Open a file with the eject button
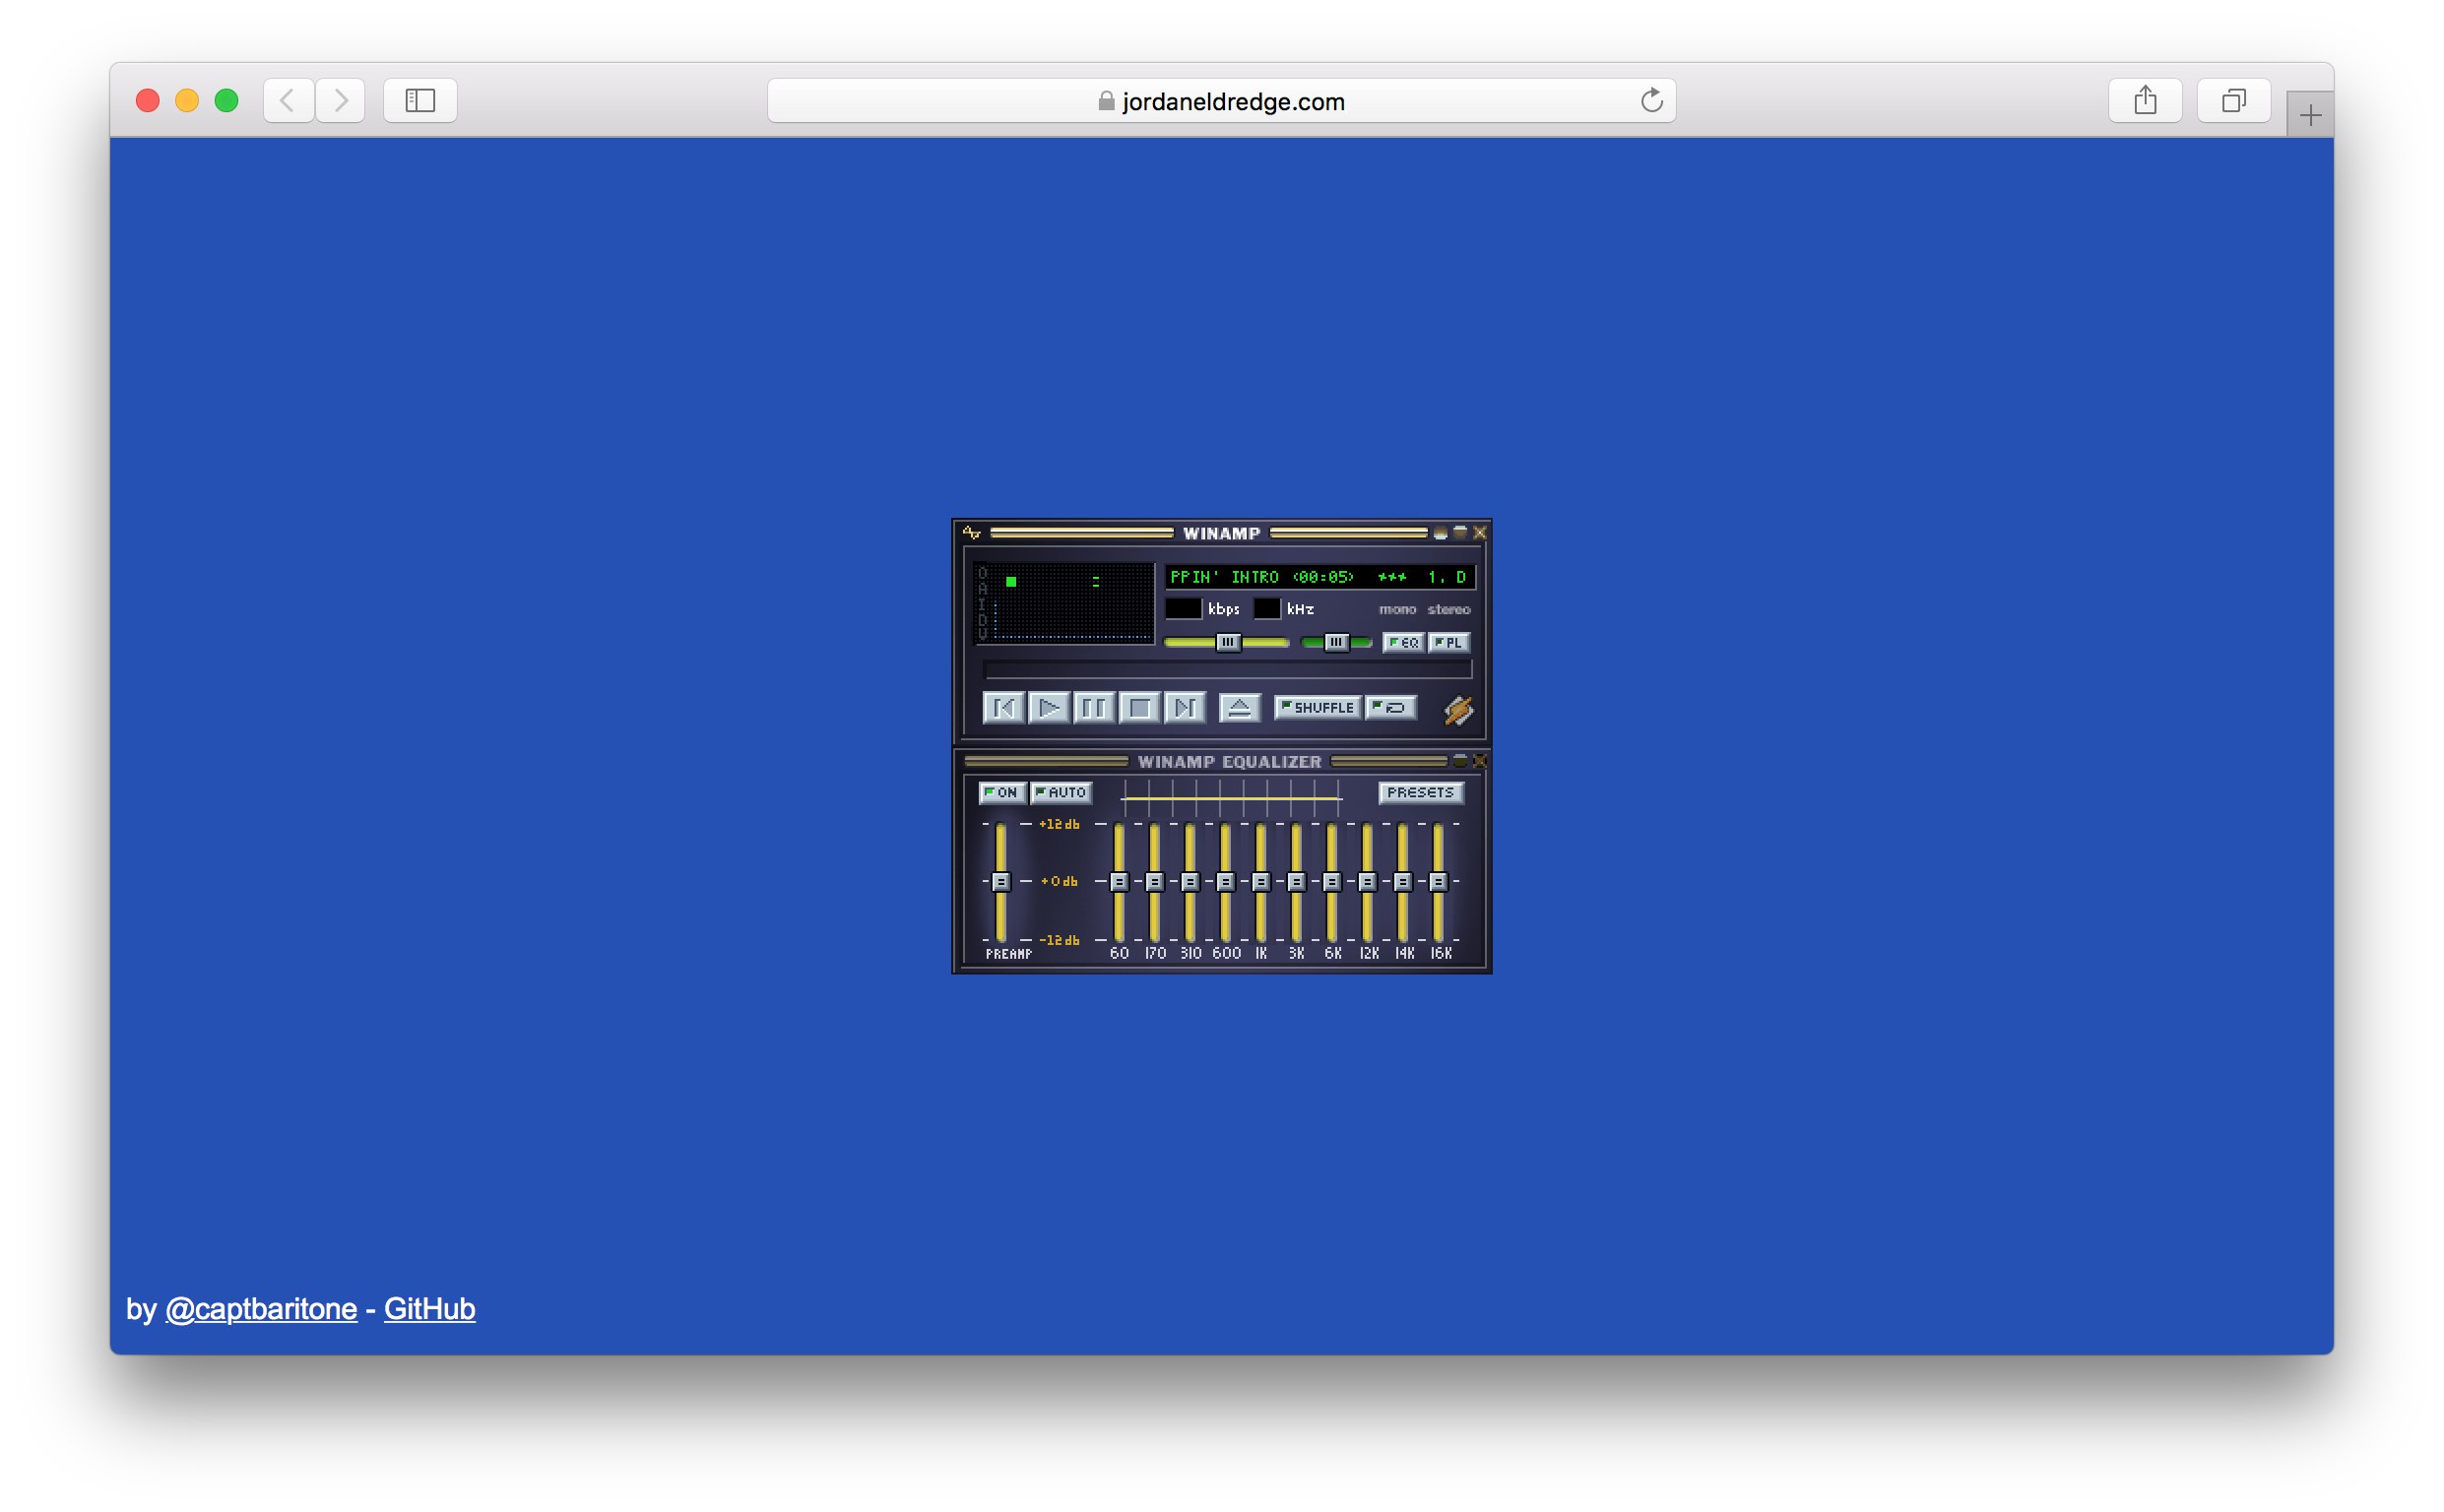2444x1512 pixels. (1239, 708)
